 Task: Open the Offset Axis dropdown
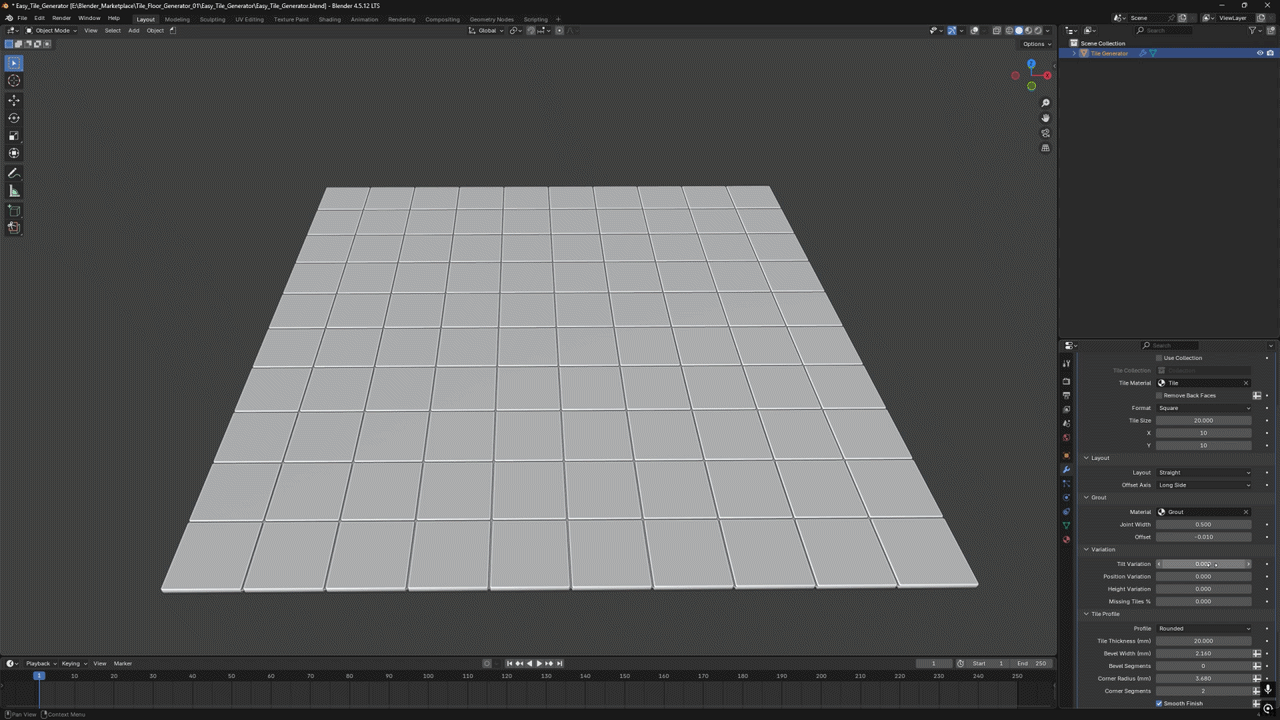click(x=1204, y=485)
